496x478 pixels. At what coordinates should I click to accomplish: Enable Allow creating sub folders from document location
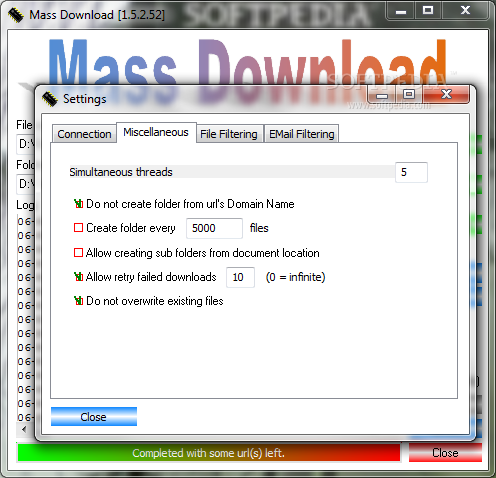click(78, 252)
